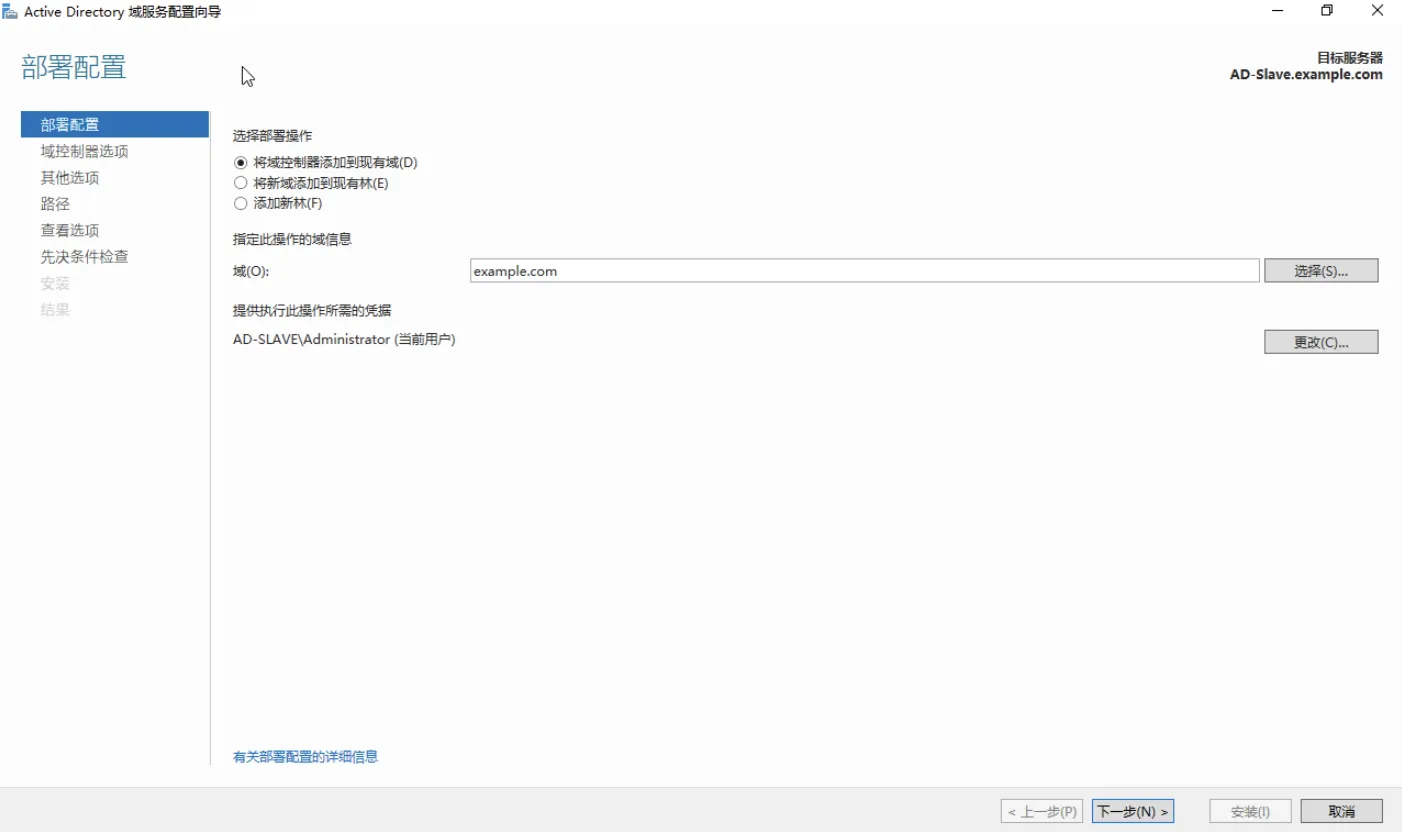Click the 域(O) field containing example.com
Viewport: 1402px width, 832px height.
click(864, 271)
